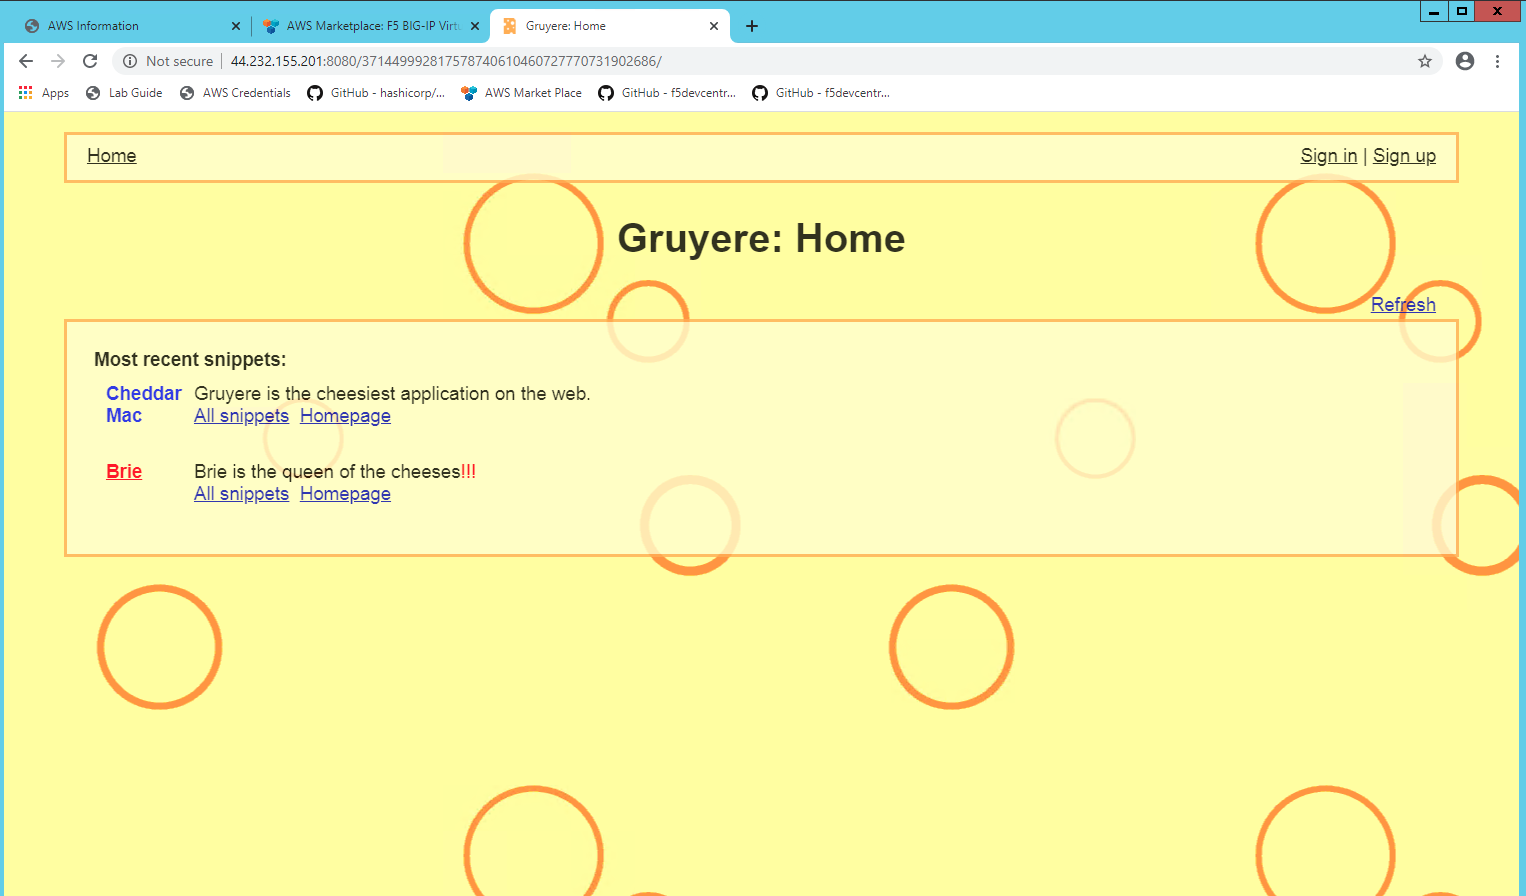Open the Chrome three-dot menu
1526x896 pixels.
click(1497, 61)
